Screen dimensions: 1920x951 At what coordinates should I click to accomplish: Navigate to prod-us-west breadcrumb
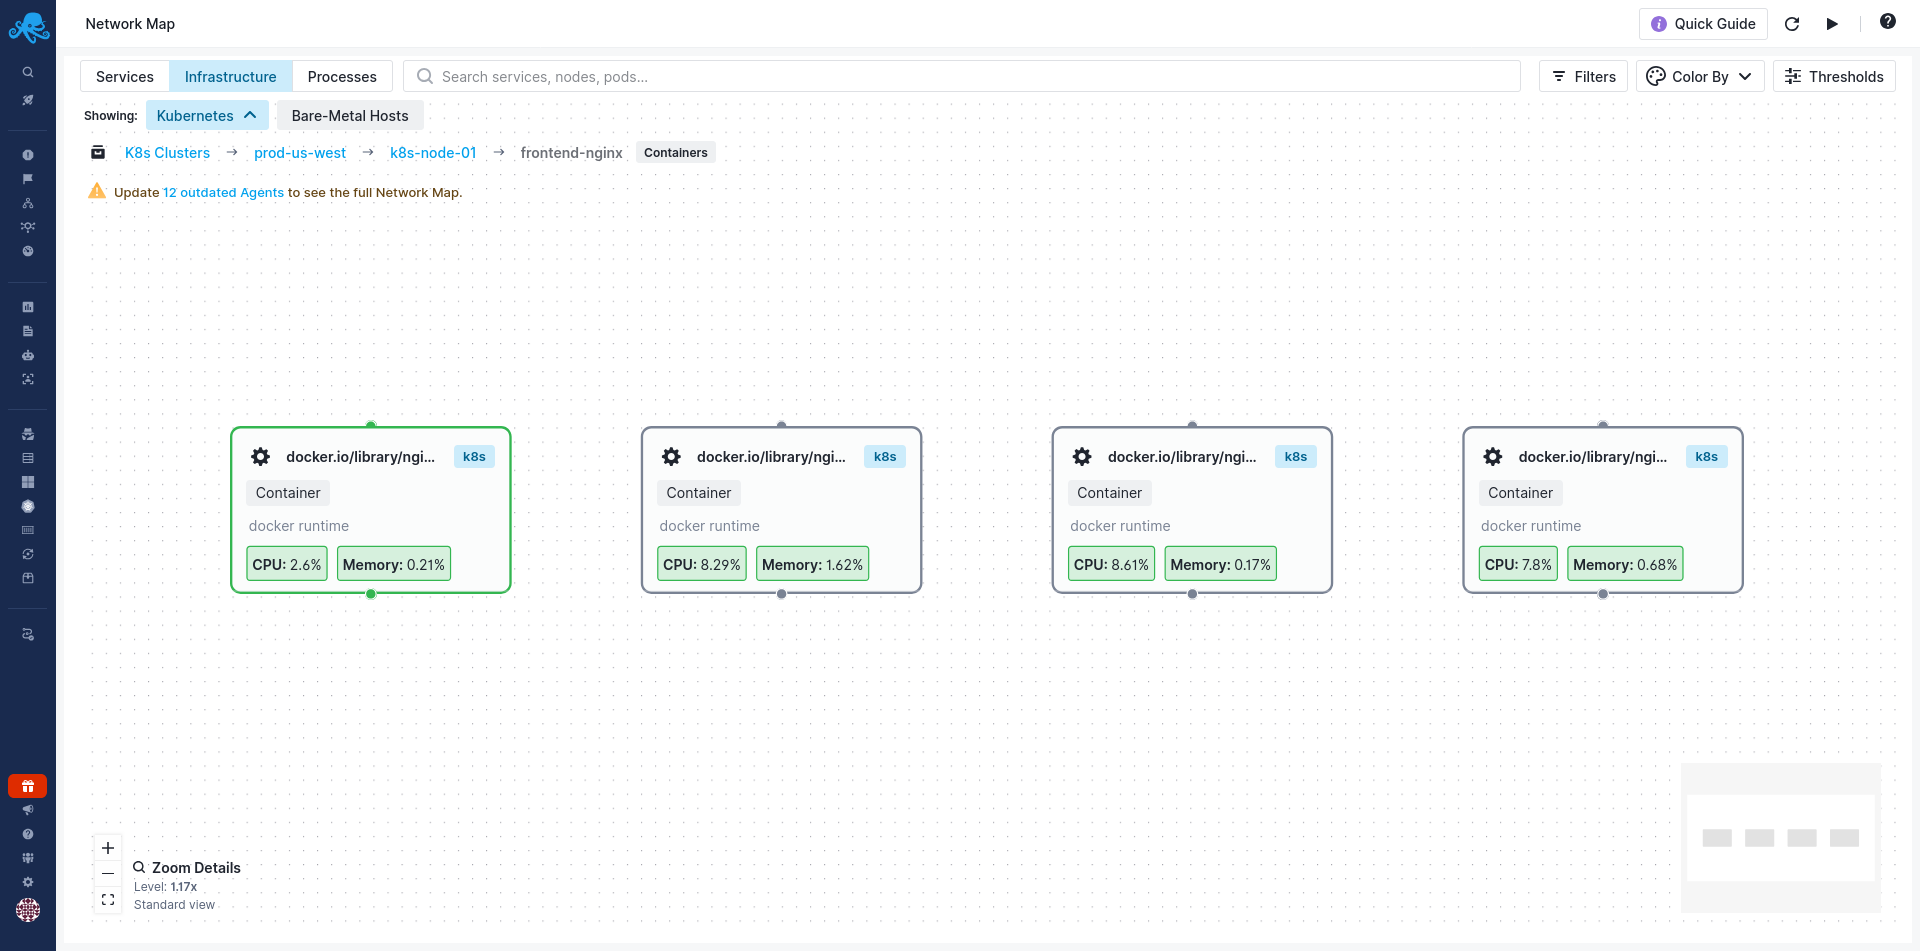300,153
